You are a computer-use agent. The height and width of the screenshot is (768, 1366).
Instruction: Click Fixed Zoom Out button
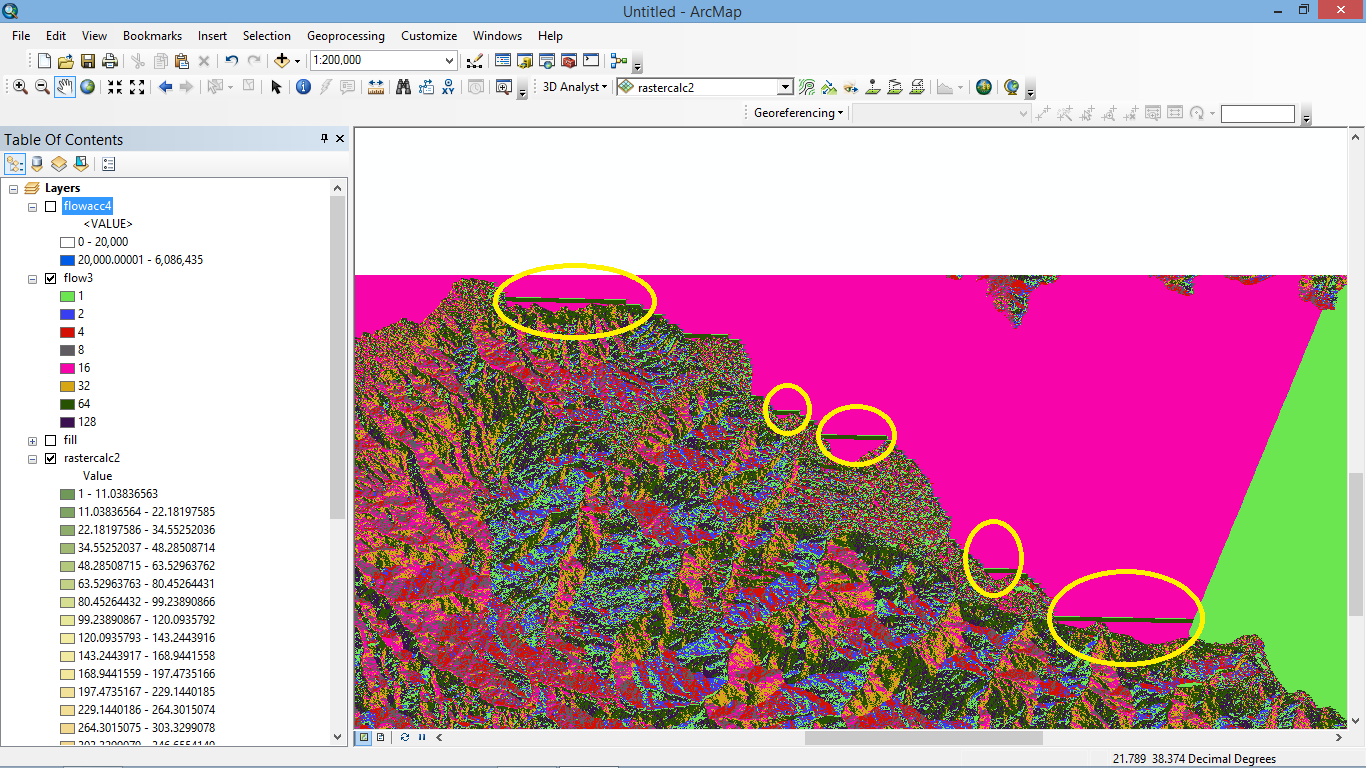click(137, 87)
